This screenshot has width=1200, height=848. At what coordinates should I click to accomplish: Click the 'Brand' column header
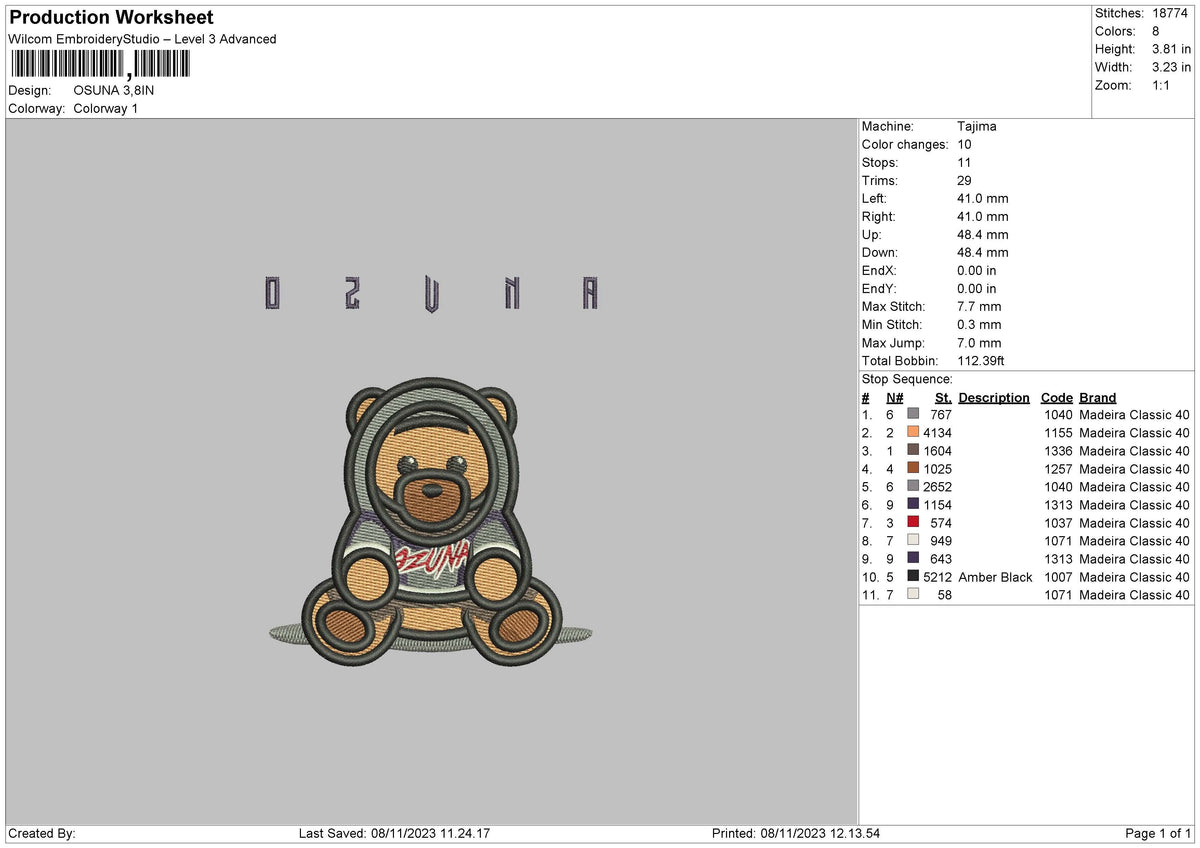tap(1097, 397)
